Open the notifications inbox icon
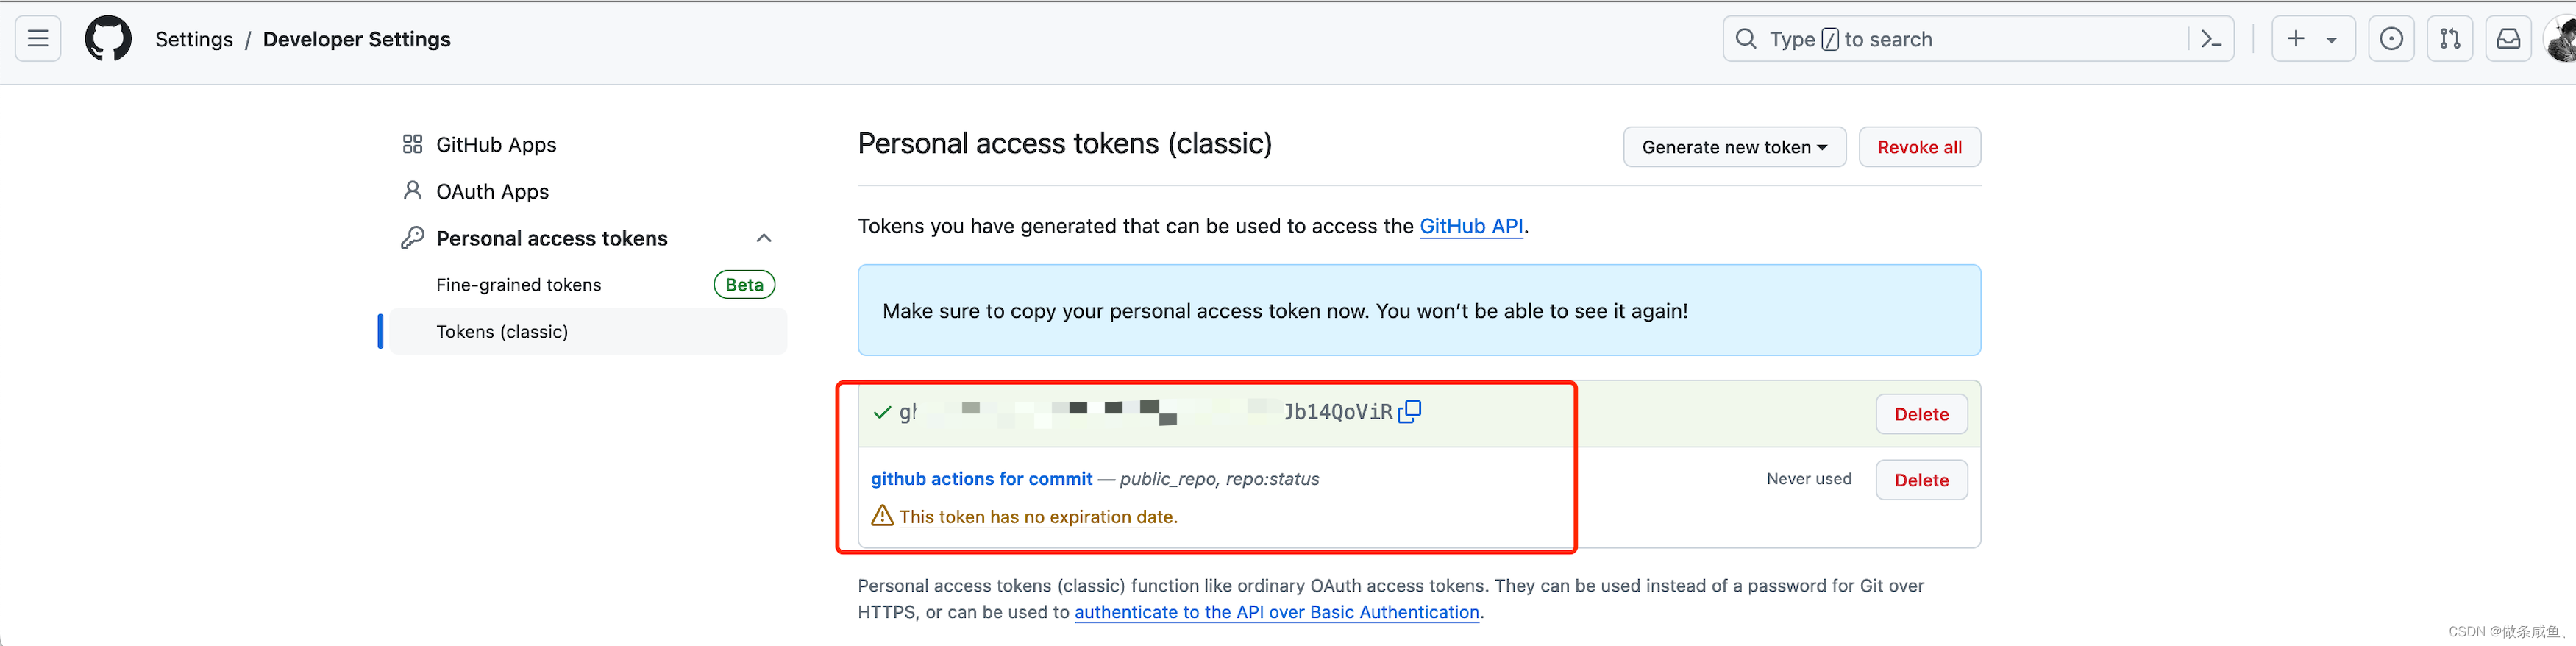The height and width of the screenshot is (646, 2576). (2509, 38)
